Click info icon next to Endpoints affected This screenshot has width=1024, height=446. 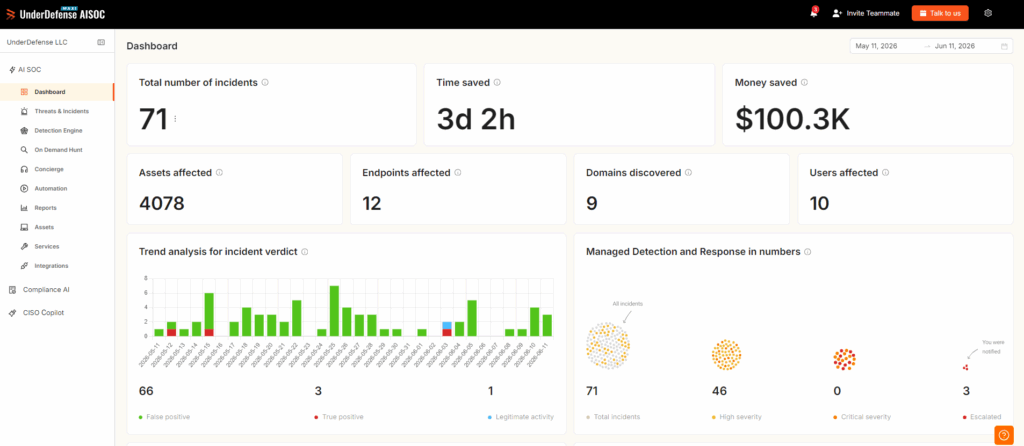[458, 172]
